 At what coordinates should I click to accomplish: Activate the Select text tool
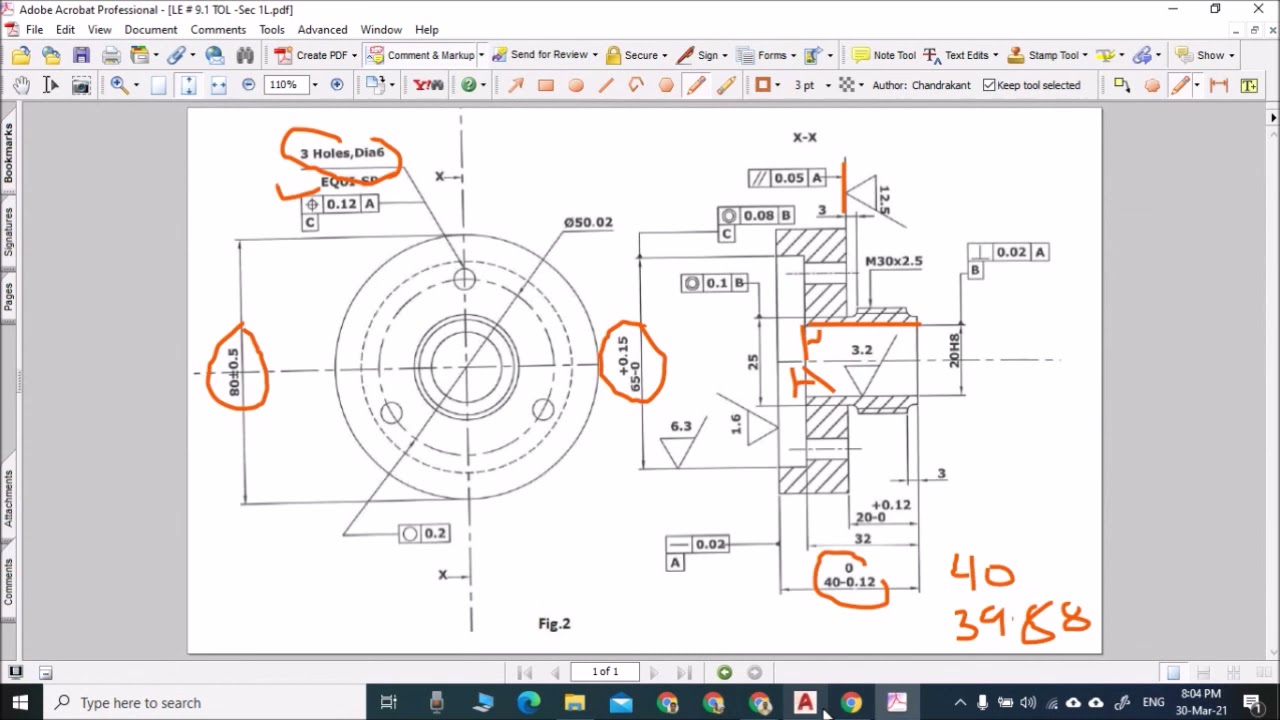coord(51,85)
